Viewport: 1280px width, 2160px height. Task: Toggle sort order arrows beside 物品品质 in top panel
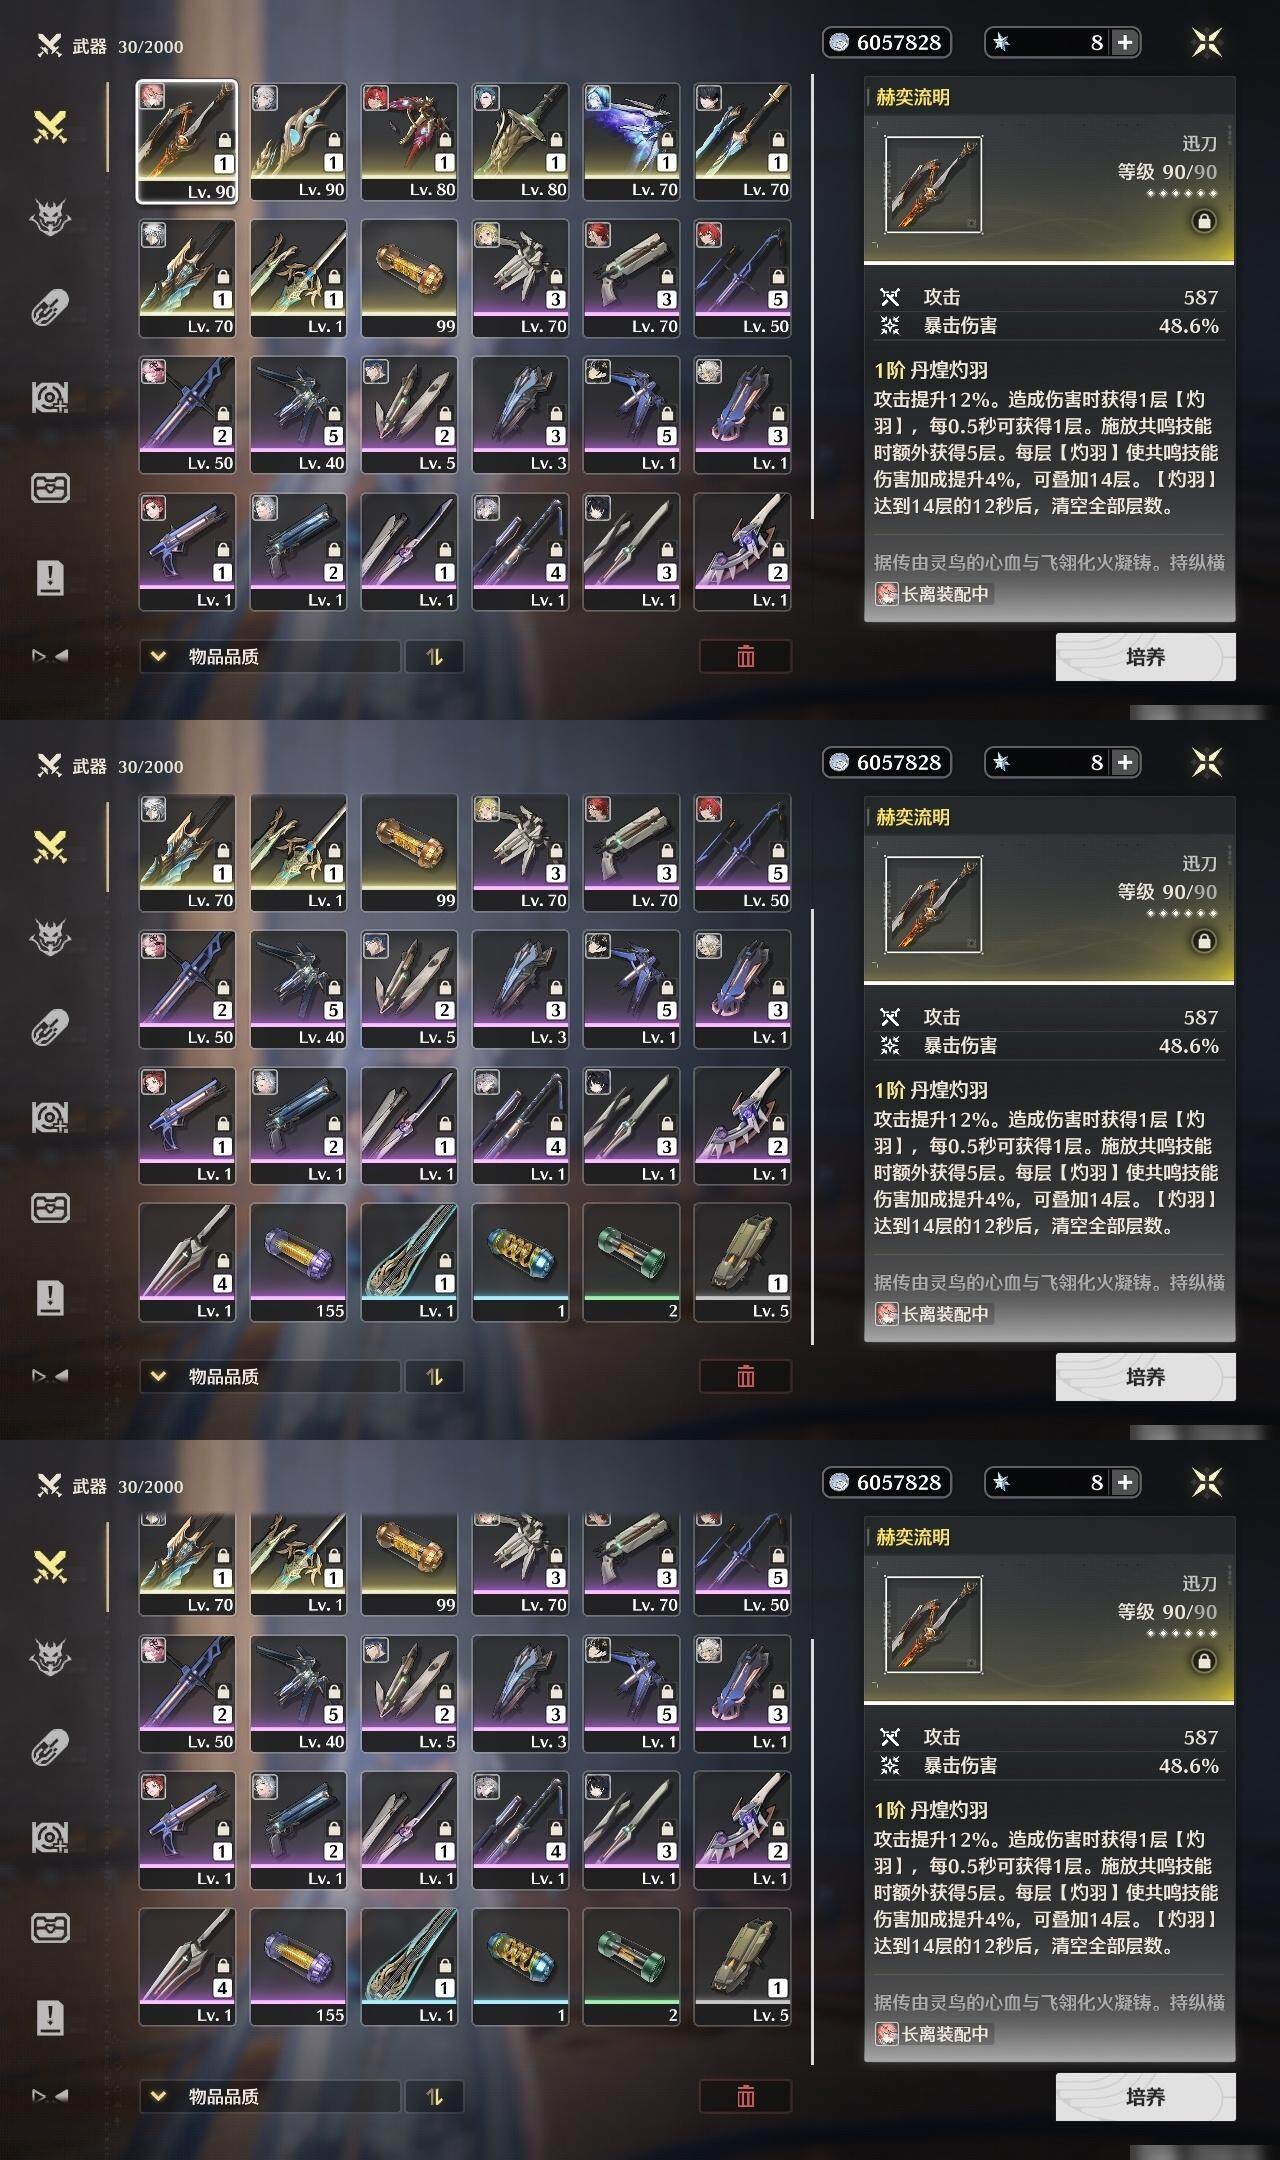click(x=434, y=657)
